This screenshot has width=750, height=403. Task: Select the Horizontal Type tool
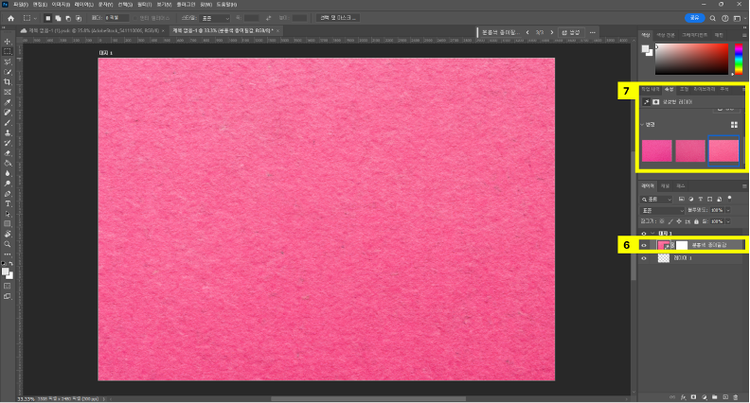click(x=7, y=204)
